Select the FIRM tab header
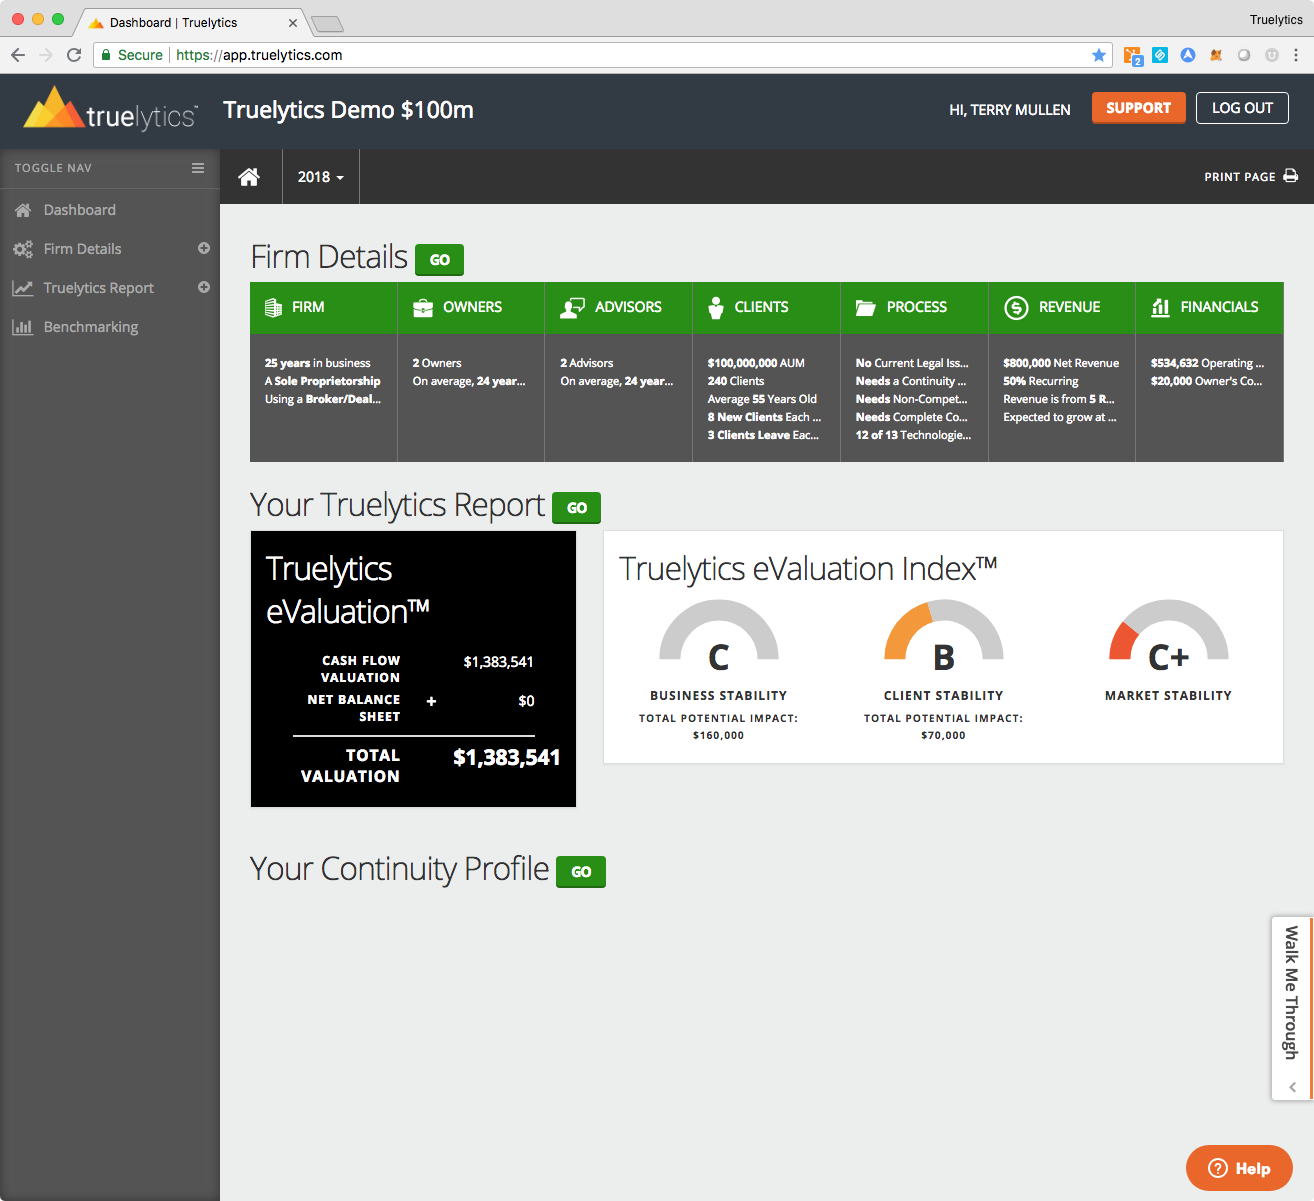 tap(324, 308)
